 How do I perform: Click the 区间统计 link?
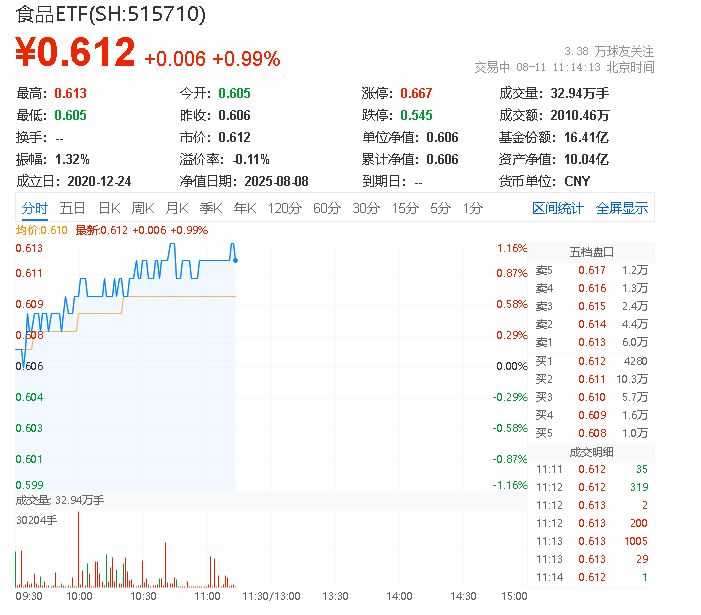click(x=557, y=208)
